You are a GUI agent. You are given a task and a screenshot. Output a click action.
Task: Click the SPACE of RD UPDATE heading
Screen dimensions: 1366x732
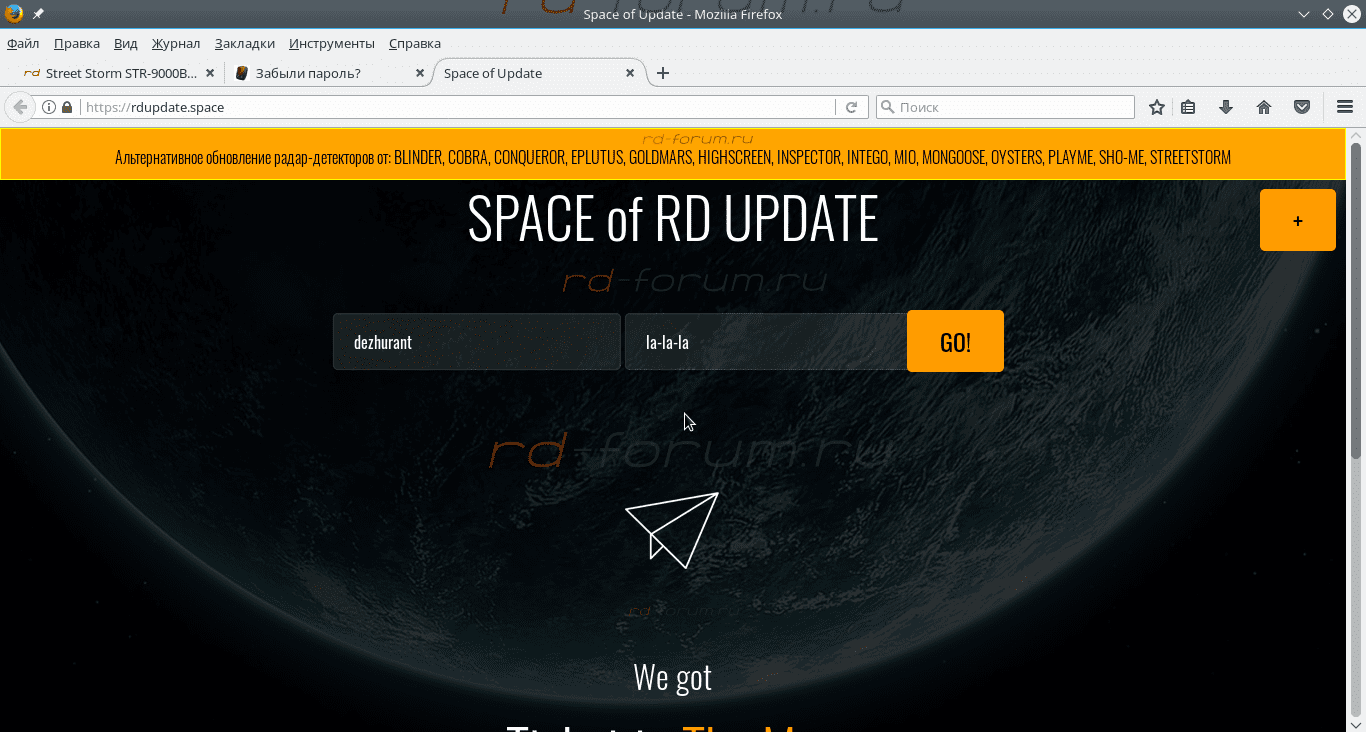coord(673,219)
